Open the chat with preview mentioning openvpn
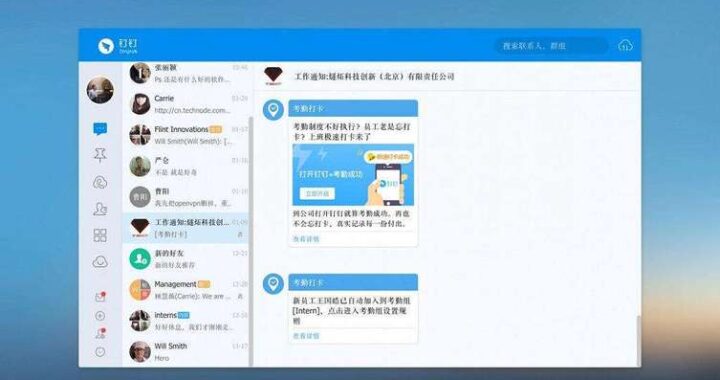The width and height of the screenshot is (720, 380). (187, 197)
